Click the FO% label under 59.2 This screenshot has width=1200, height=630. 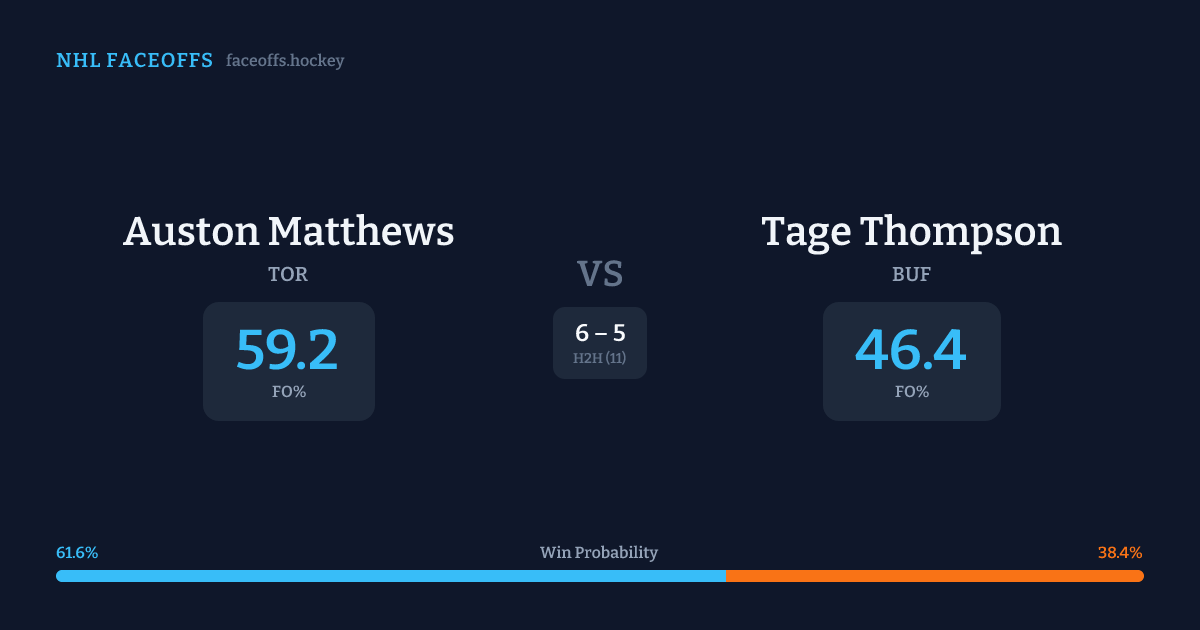(x=288, y=392)
